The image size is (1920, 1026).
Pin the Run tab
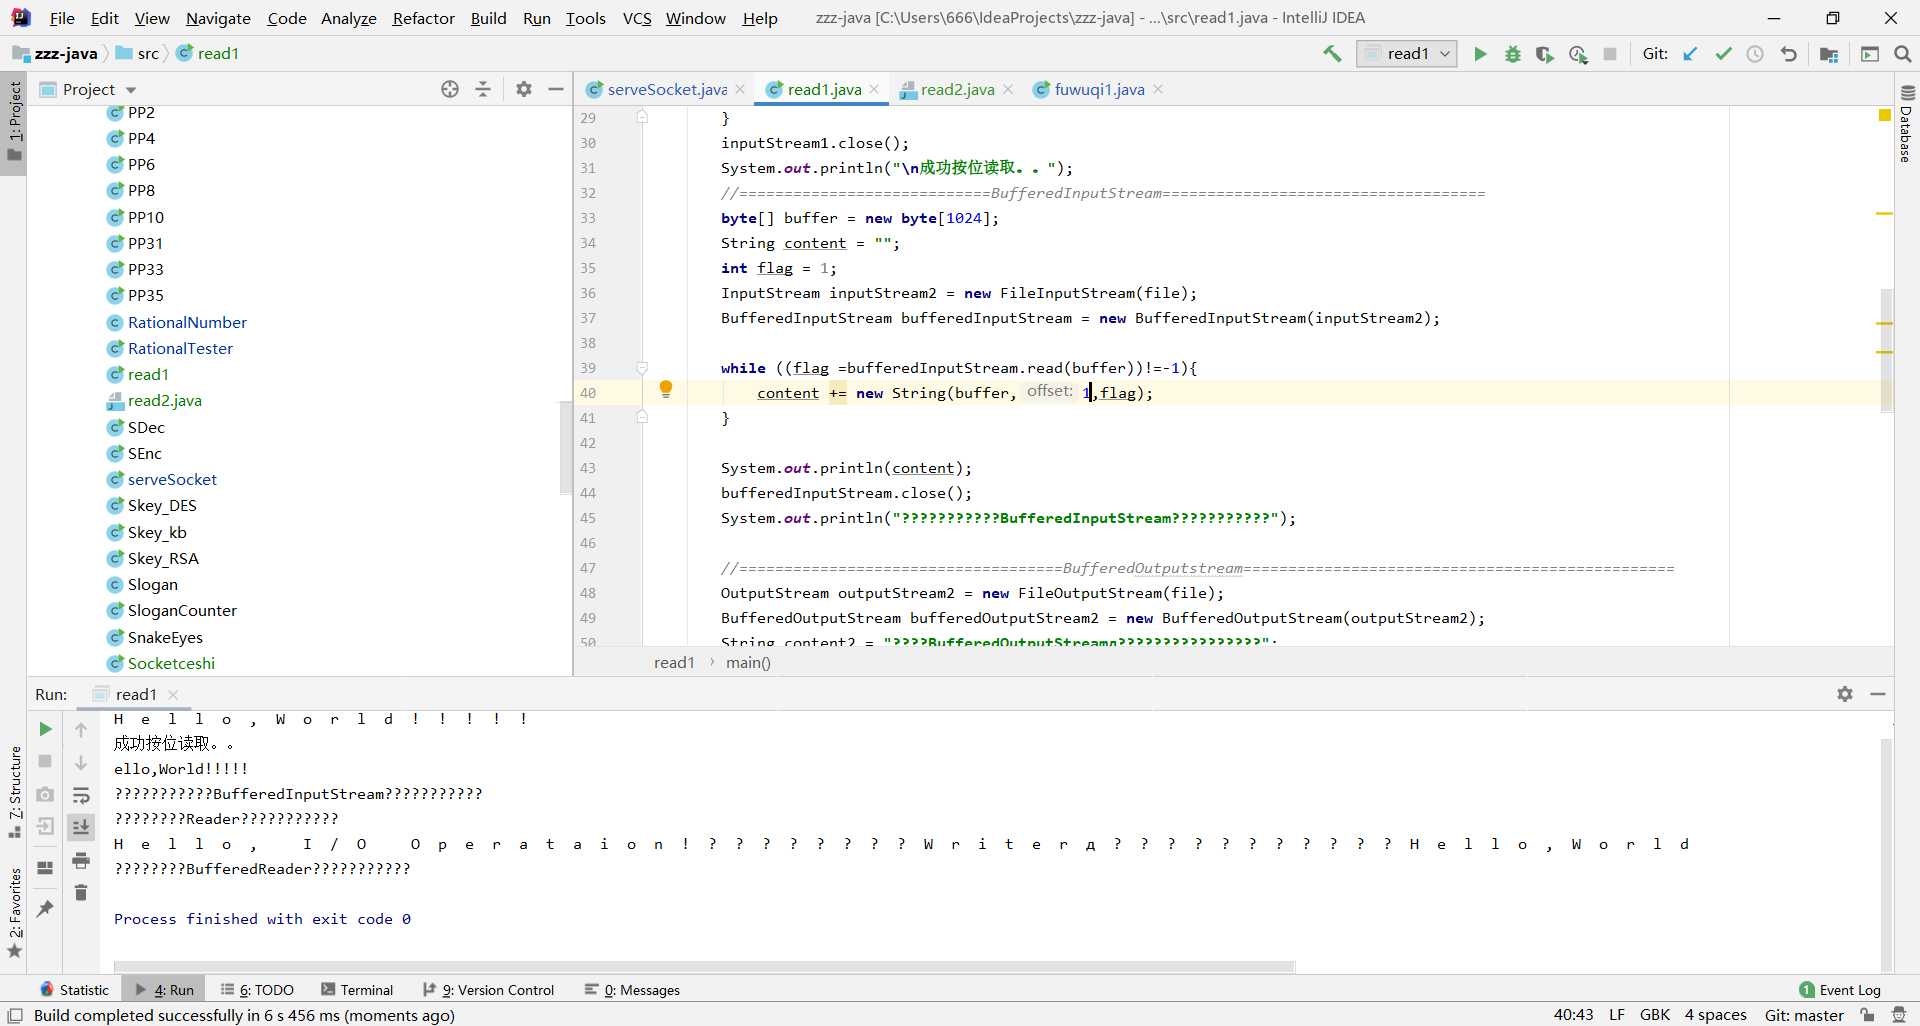(45, 908)
